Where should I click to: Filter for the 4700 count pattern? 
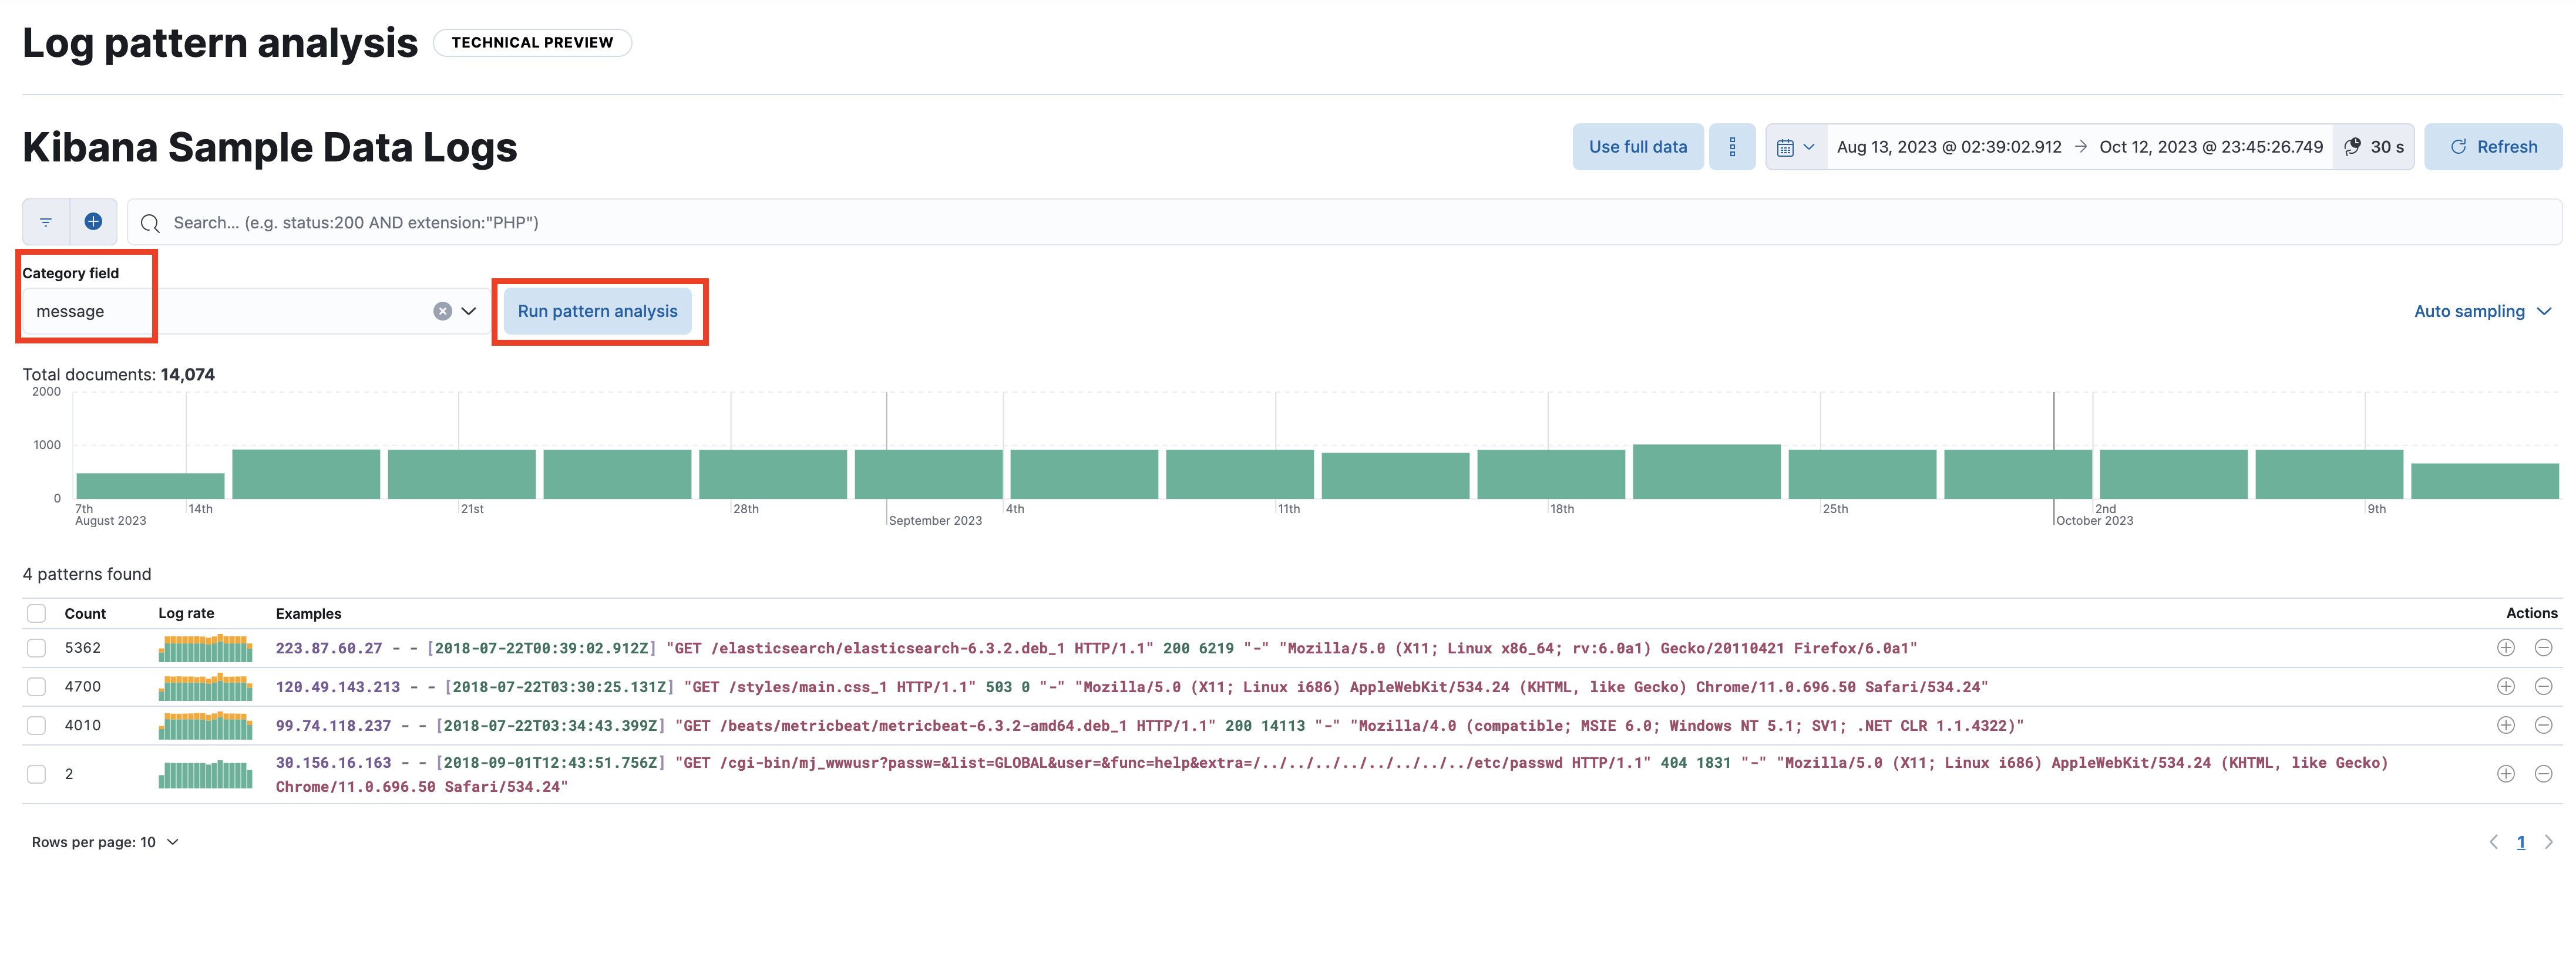pyautogui.click(x=2505, y=687)
